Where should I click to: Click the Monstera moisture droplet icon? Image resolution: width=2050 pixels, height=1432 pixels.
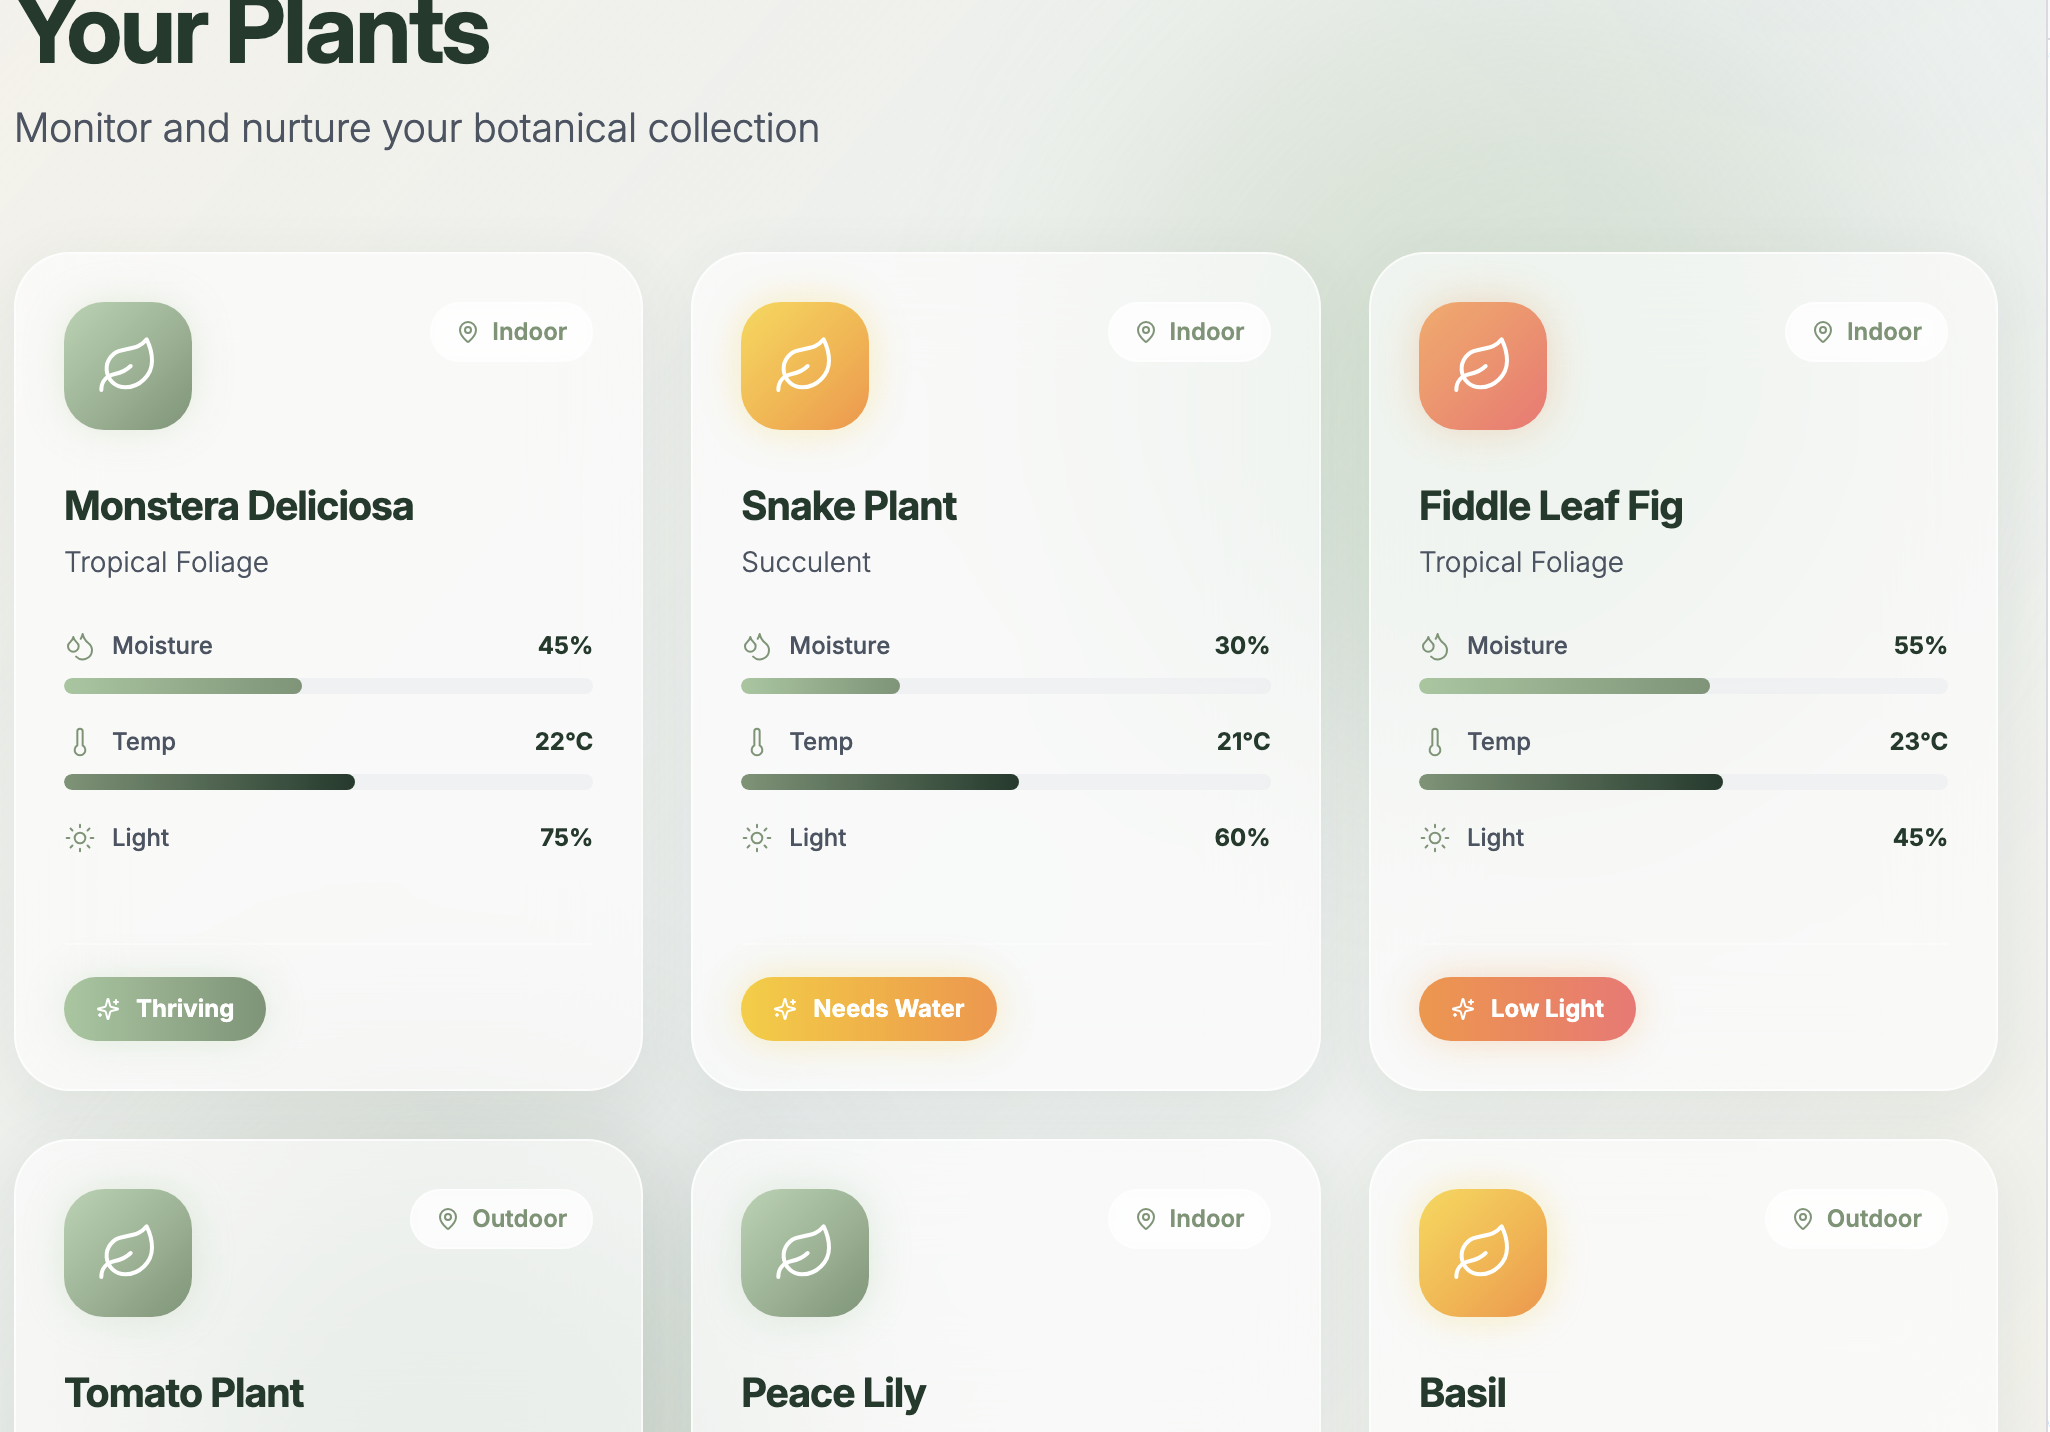pos(80,646)
